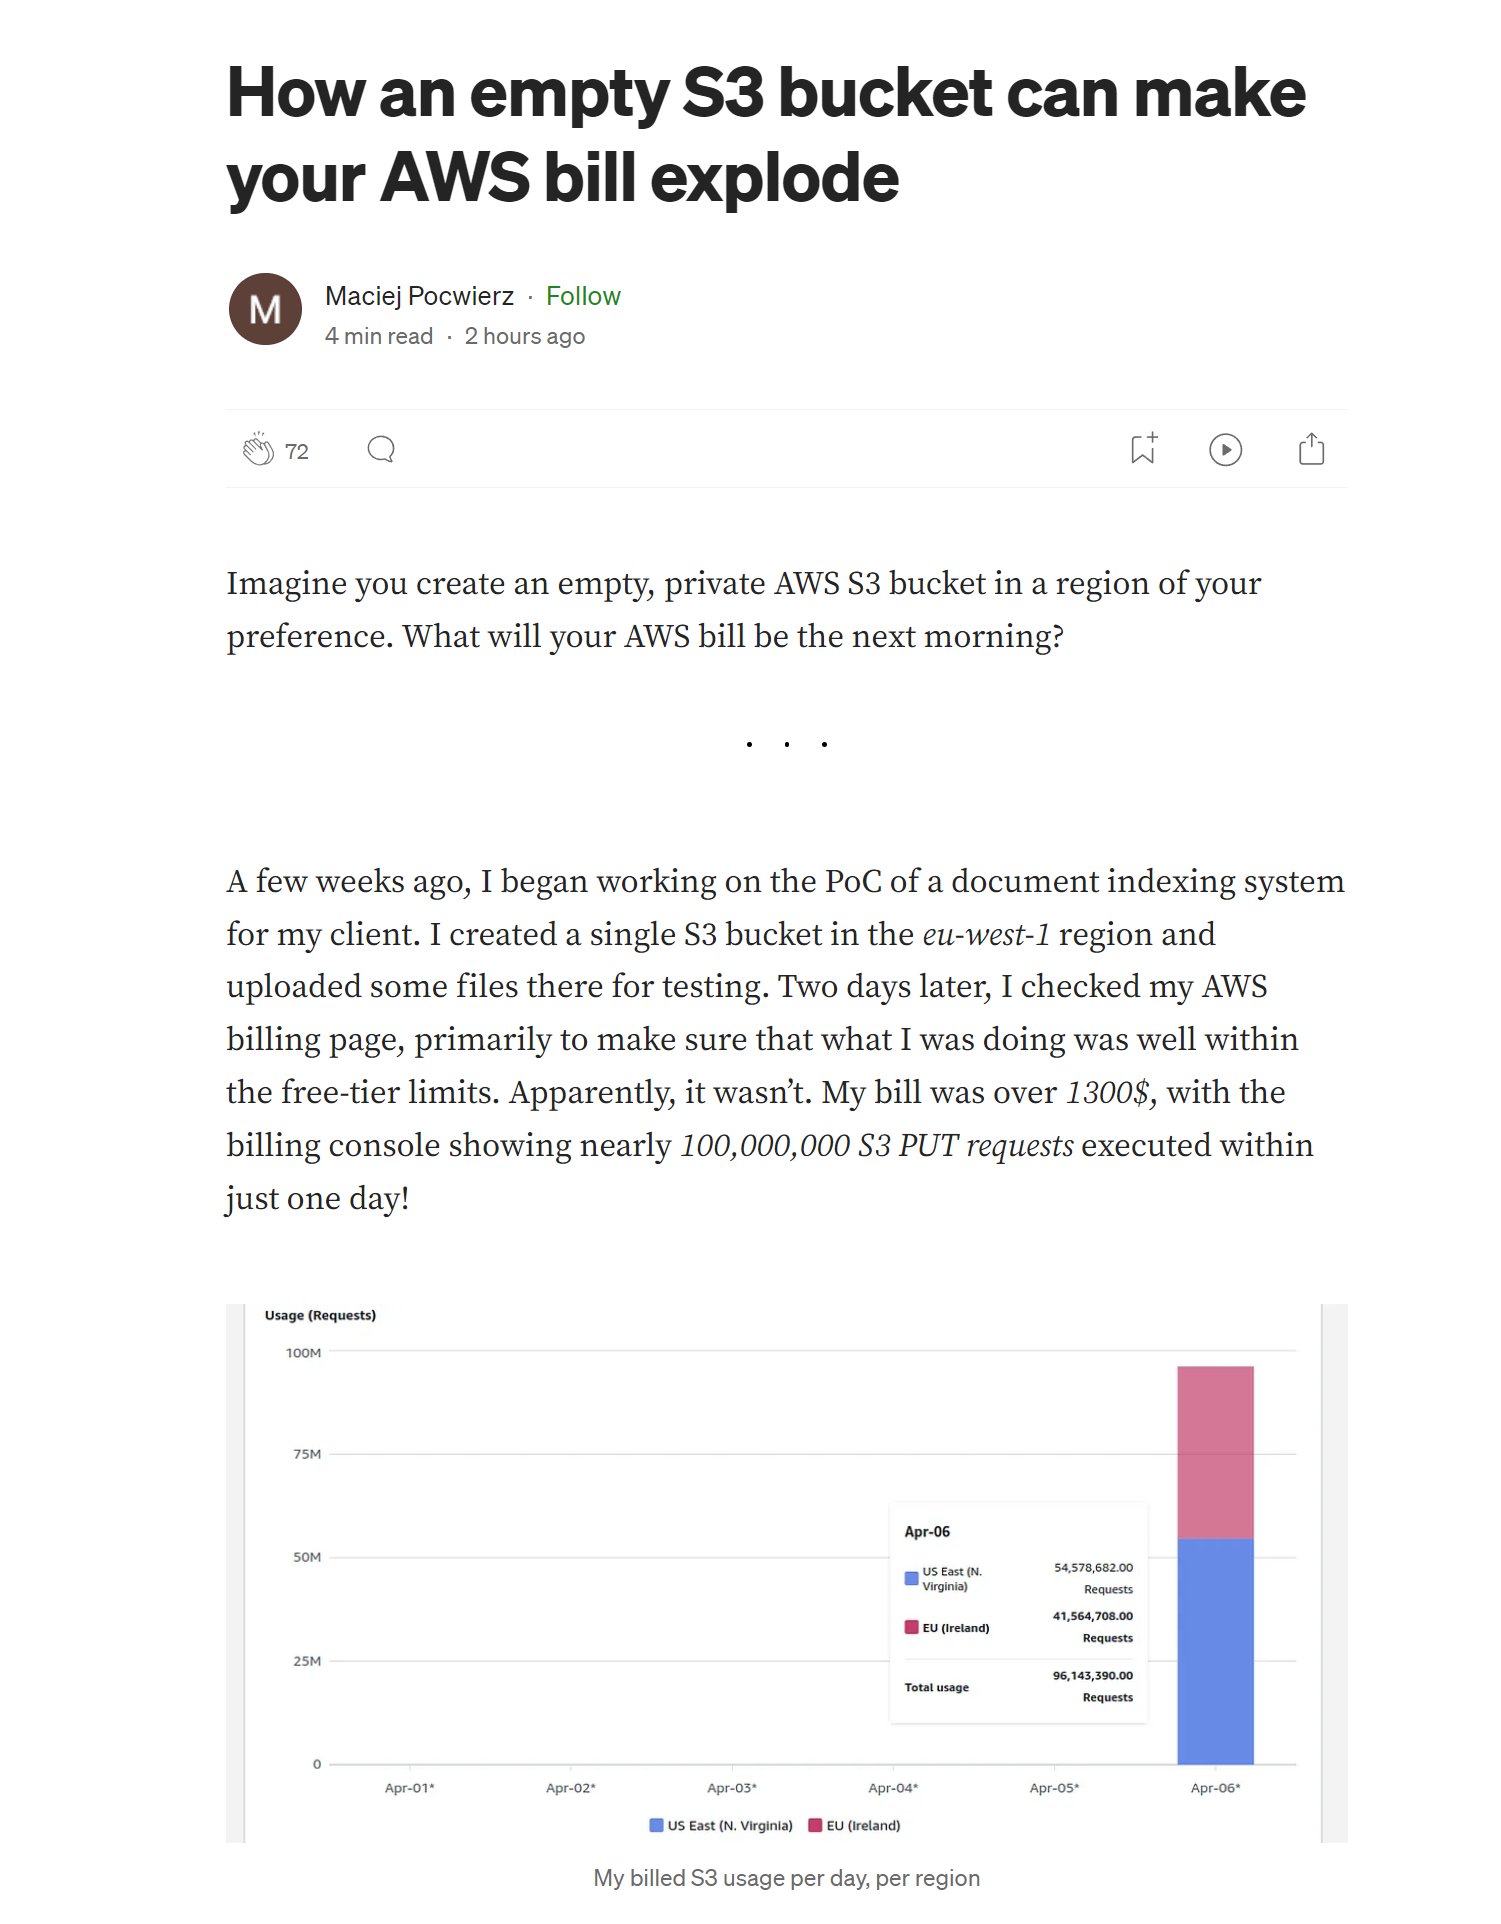Follow Maciej Pocwierz

[x=583, y=296]
